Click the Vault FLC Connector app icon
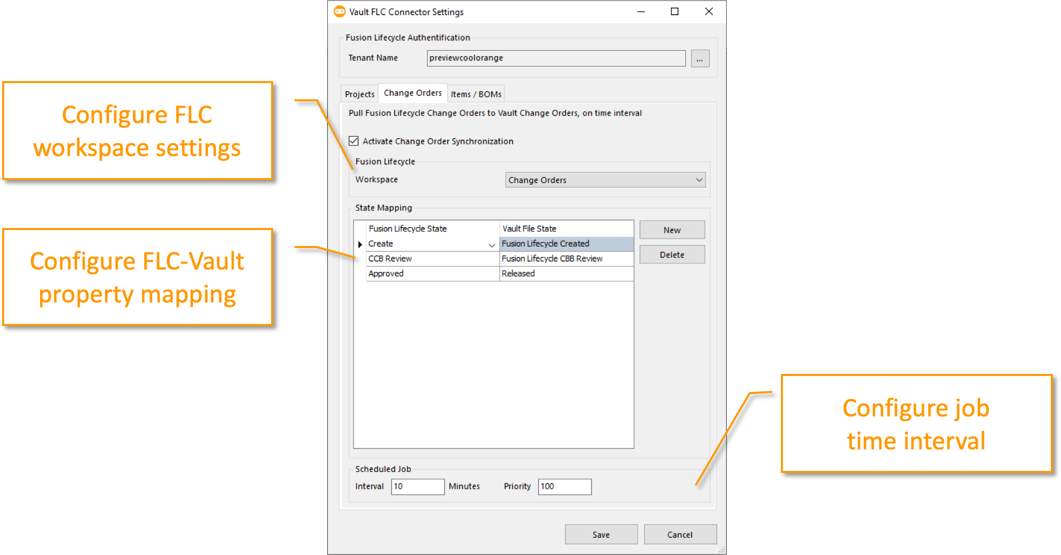This screenshot has width=1061, height=555. coord(338,12)
